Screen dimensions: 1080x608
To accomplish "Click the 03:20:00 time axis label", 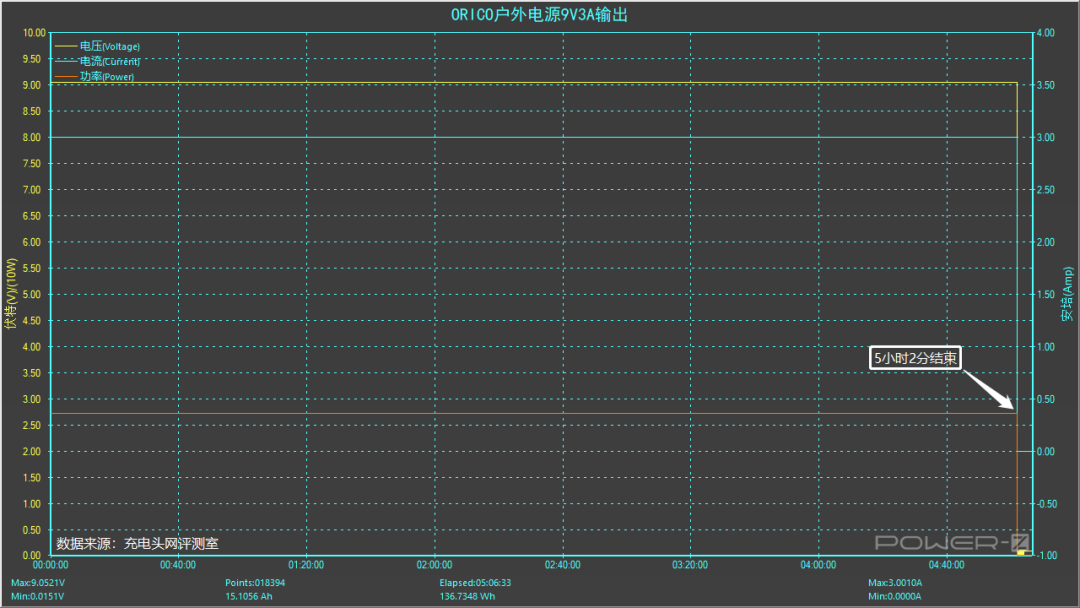I will [x=689, y=565].
